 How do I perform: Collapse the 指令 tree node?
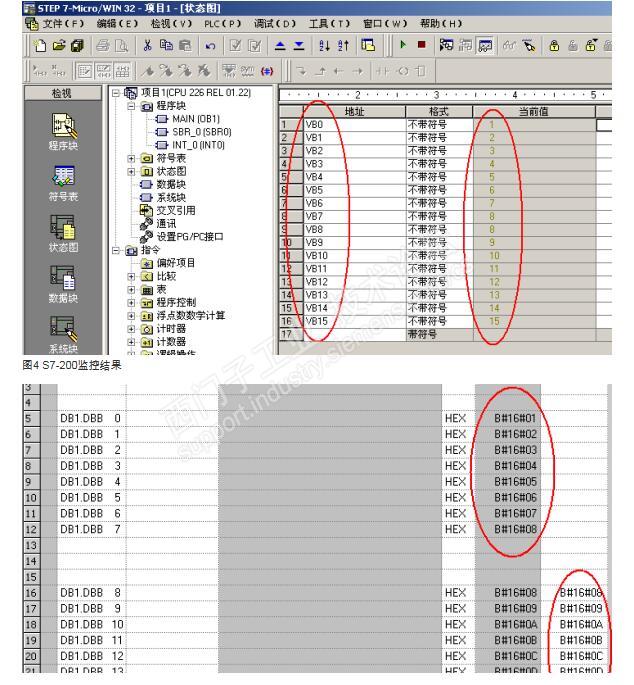pos(116,250)
